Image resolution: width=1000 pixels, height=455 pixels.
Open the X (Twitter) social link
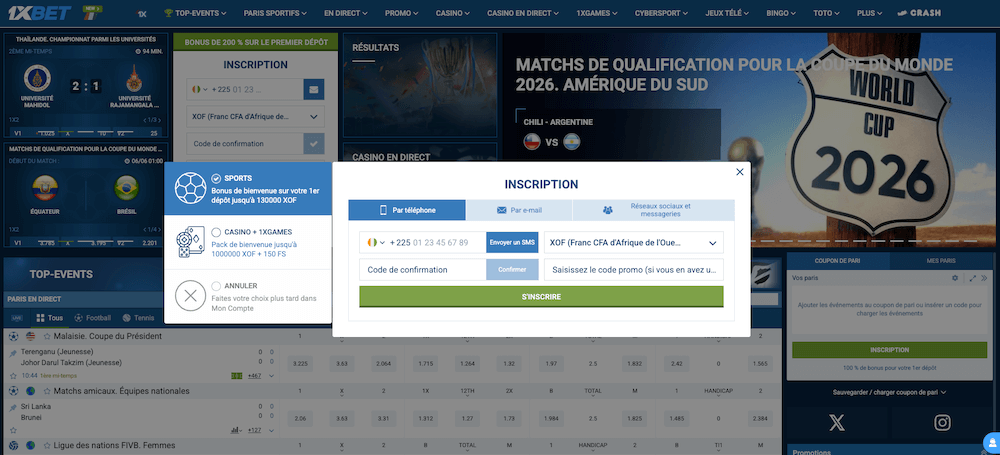(x=837, y=422)
